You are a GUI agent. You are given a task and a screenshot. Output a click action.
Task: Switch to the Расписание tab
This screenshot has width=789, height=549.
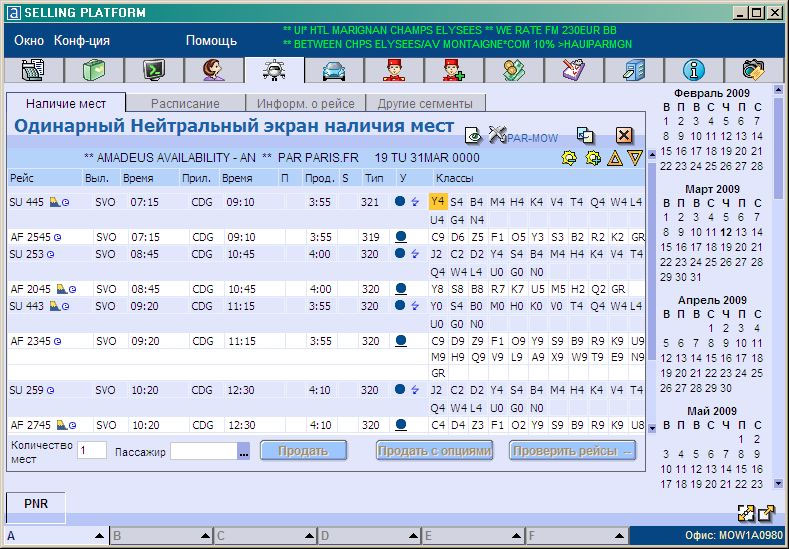[x=185, y=104]
